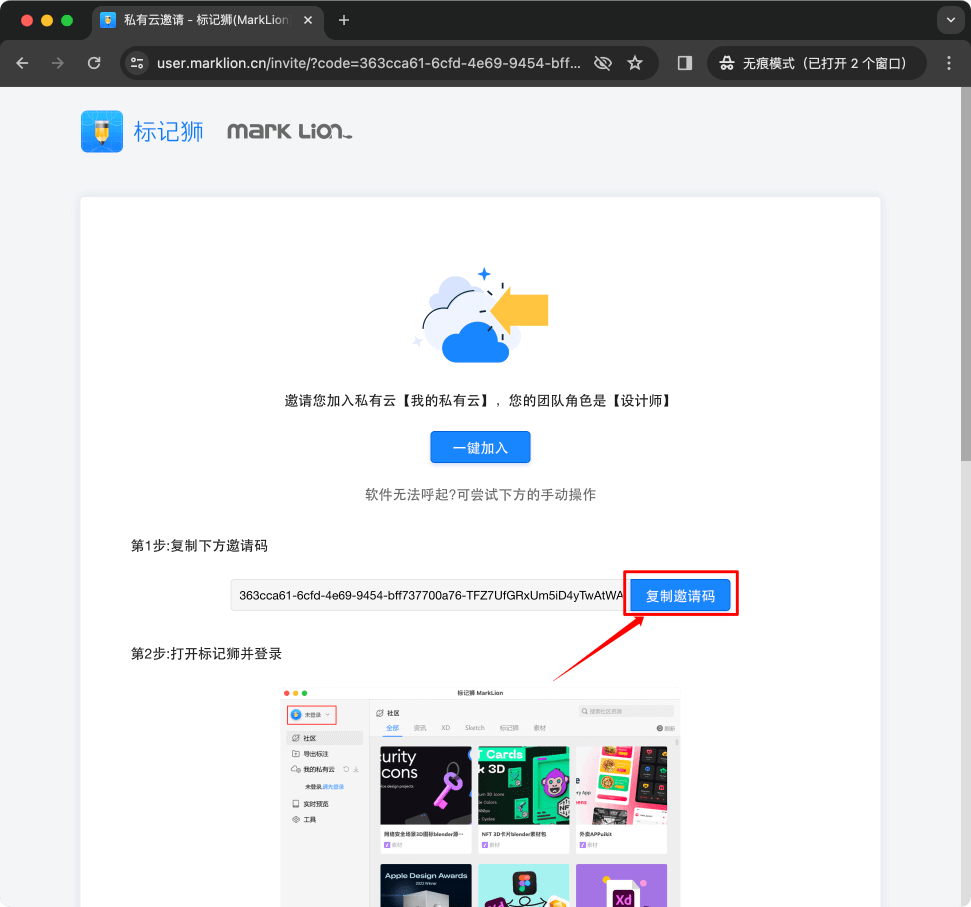This screenshot has width=971, height=907.
Task: Open the 未登录 user dropdown
Action: [x=310, y=715]
